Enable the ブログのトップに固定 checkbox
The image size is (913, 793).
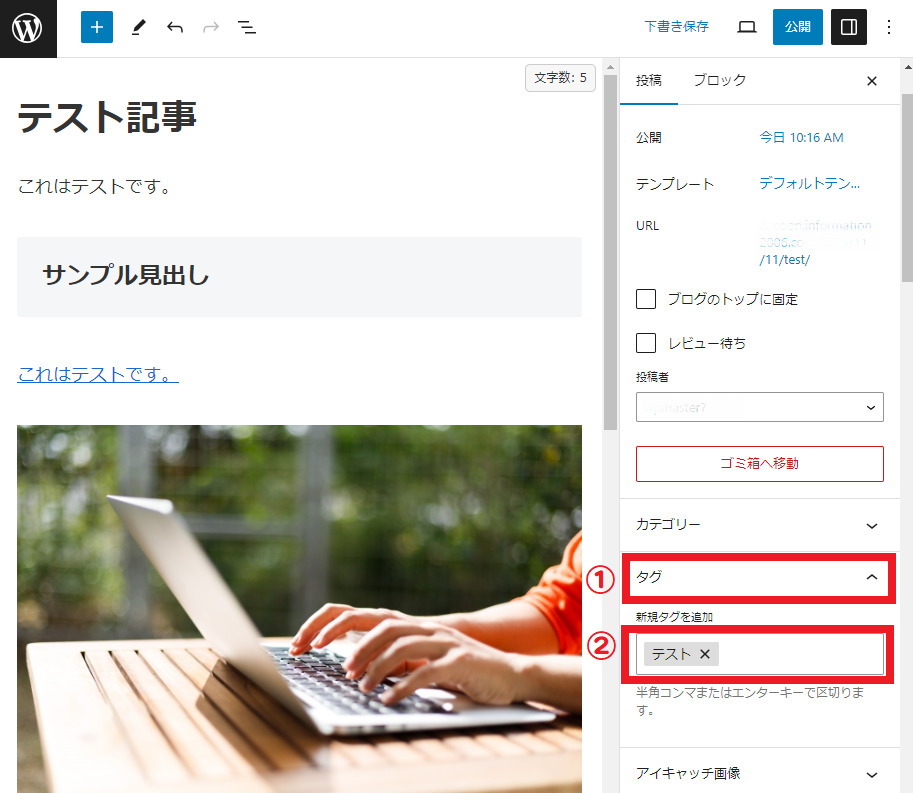coord(647,299)
